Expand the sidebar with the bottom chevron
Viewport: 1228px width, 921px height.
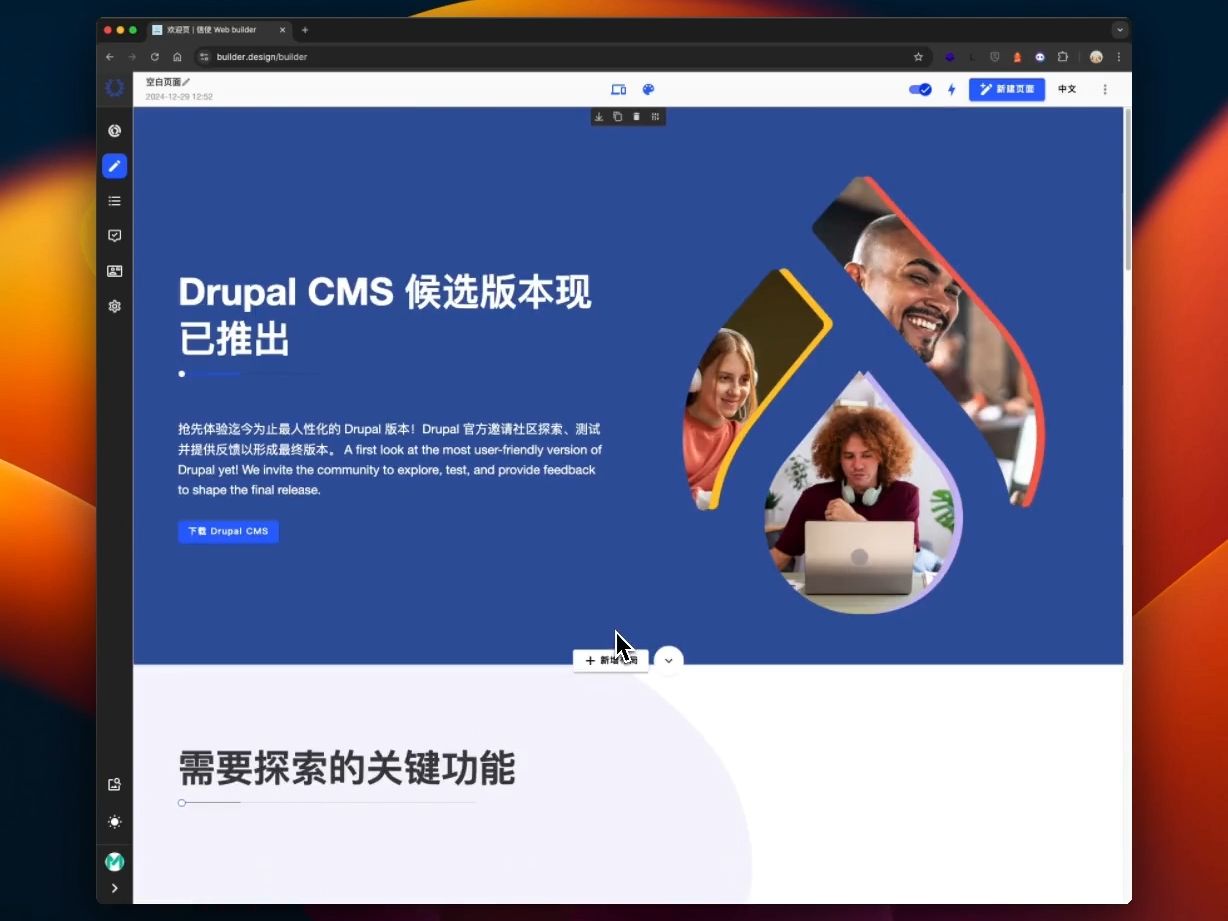point(115,888)
